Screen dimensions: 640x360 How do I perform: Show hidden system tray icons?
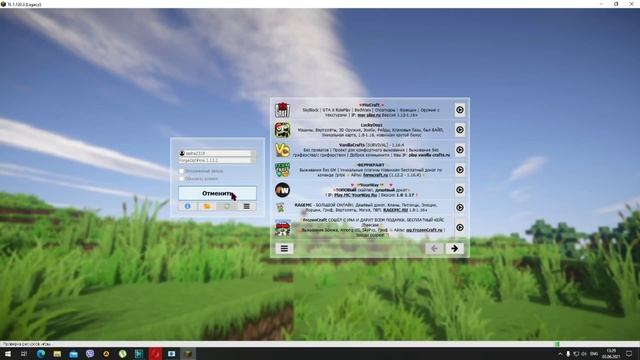(560, 354)
